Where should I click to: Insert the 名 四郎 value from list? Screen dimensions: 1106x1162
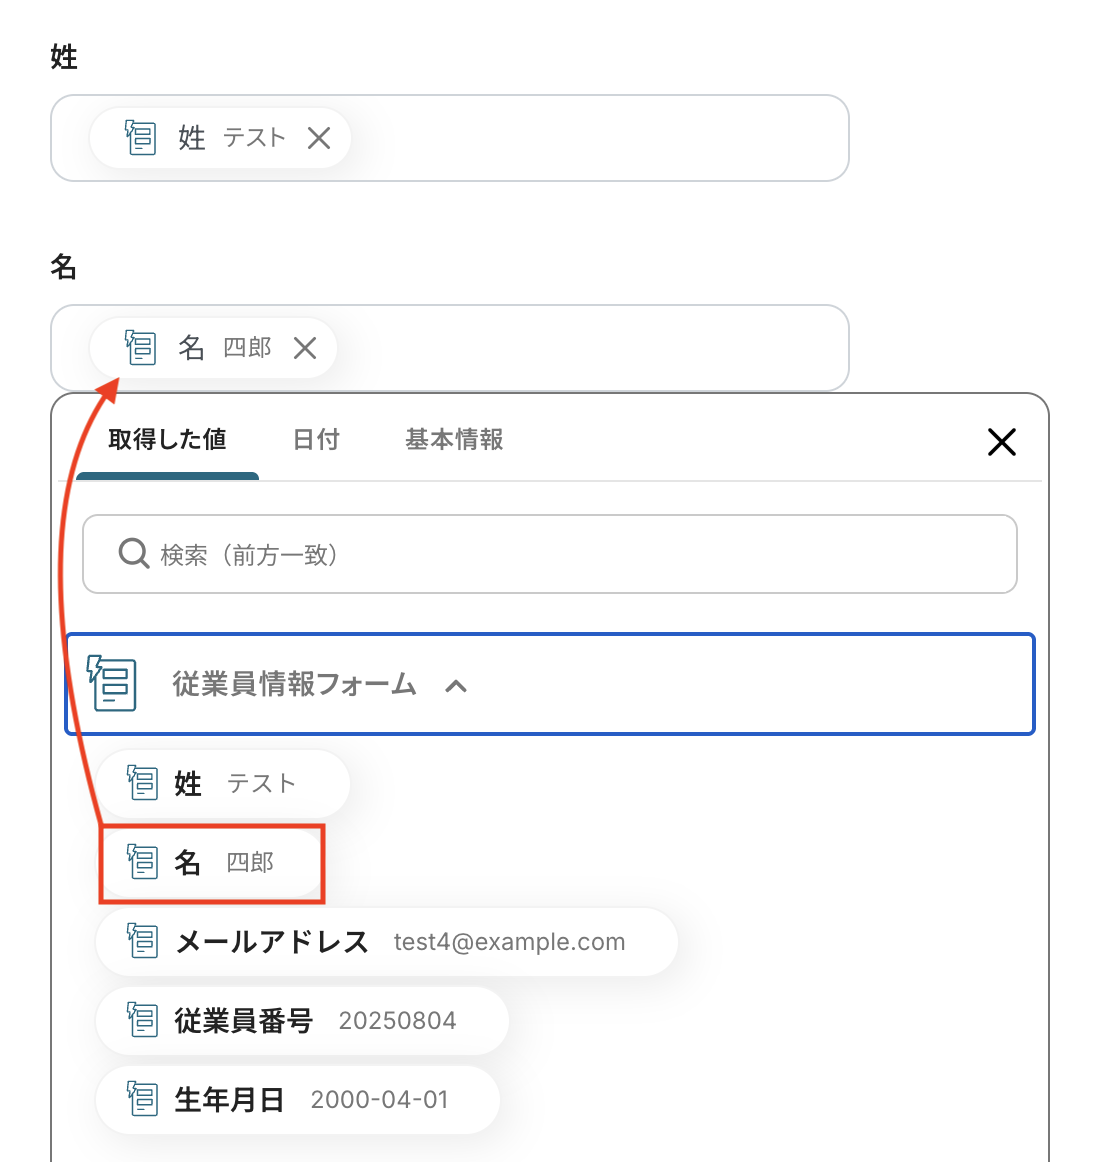click(x=211, y=863)
